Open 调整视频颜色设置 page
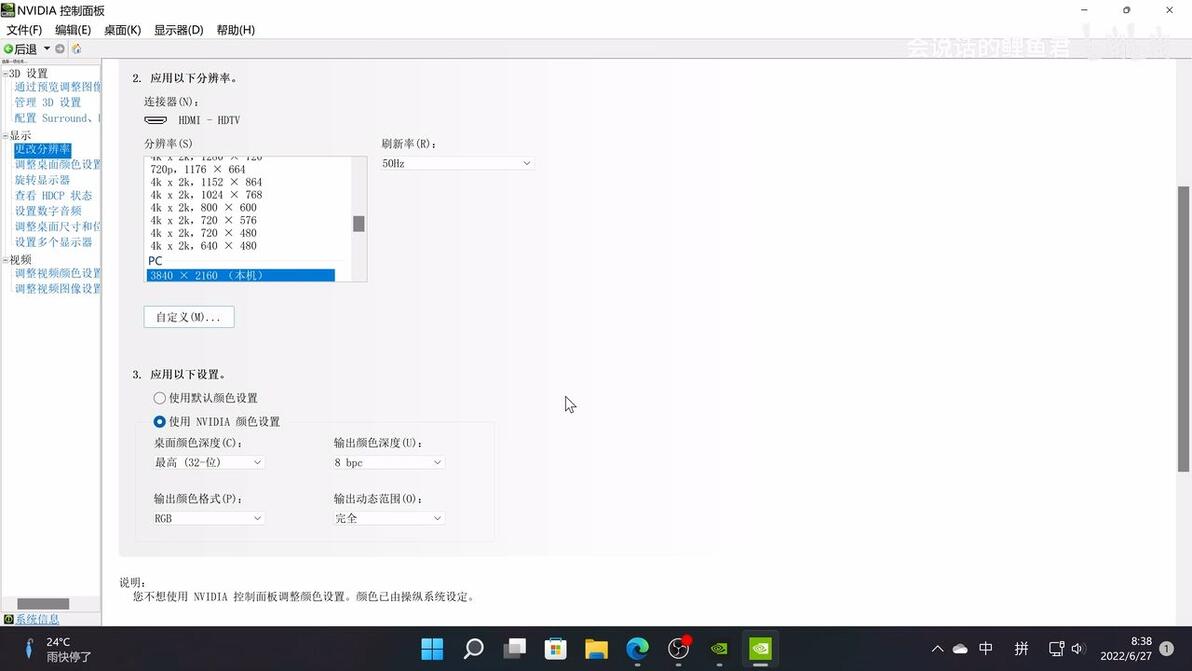Viewport: 1192px width, 671px height. 58,273
